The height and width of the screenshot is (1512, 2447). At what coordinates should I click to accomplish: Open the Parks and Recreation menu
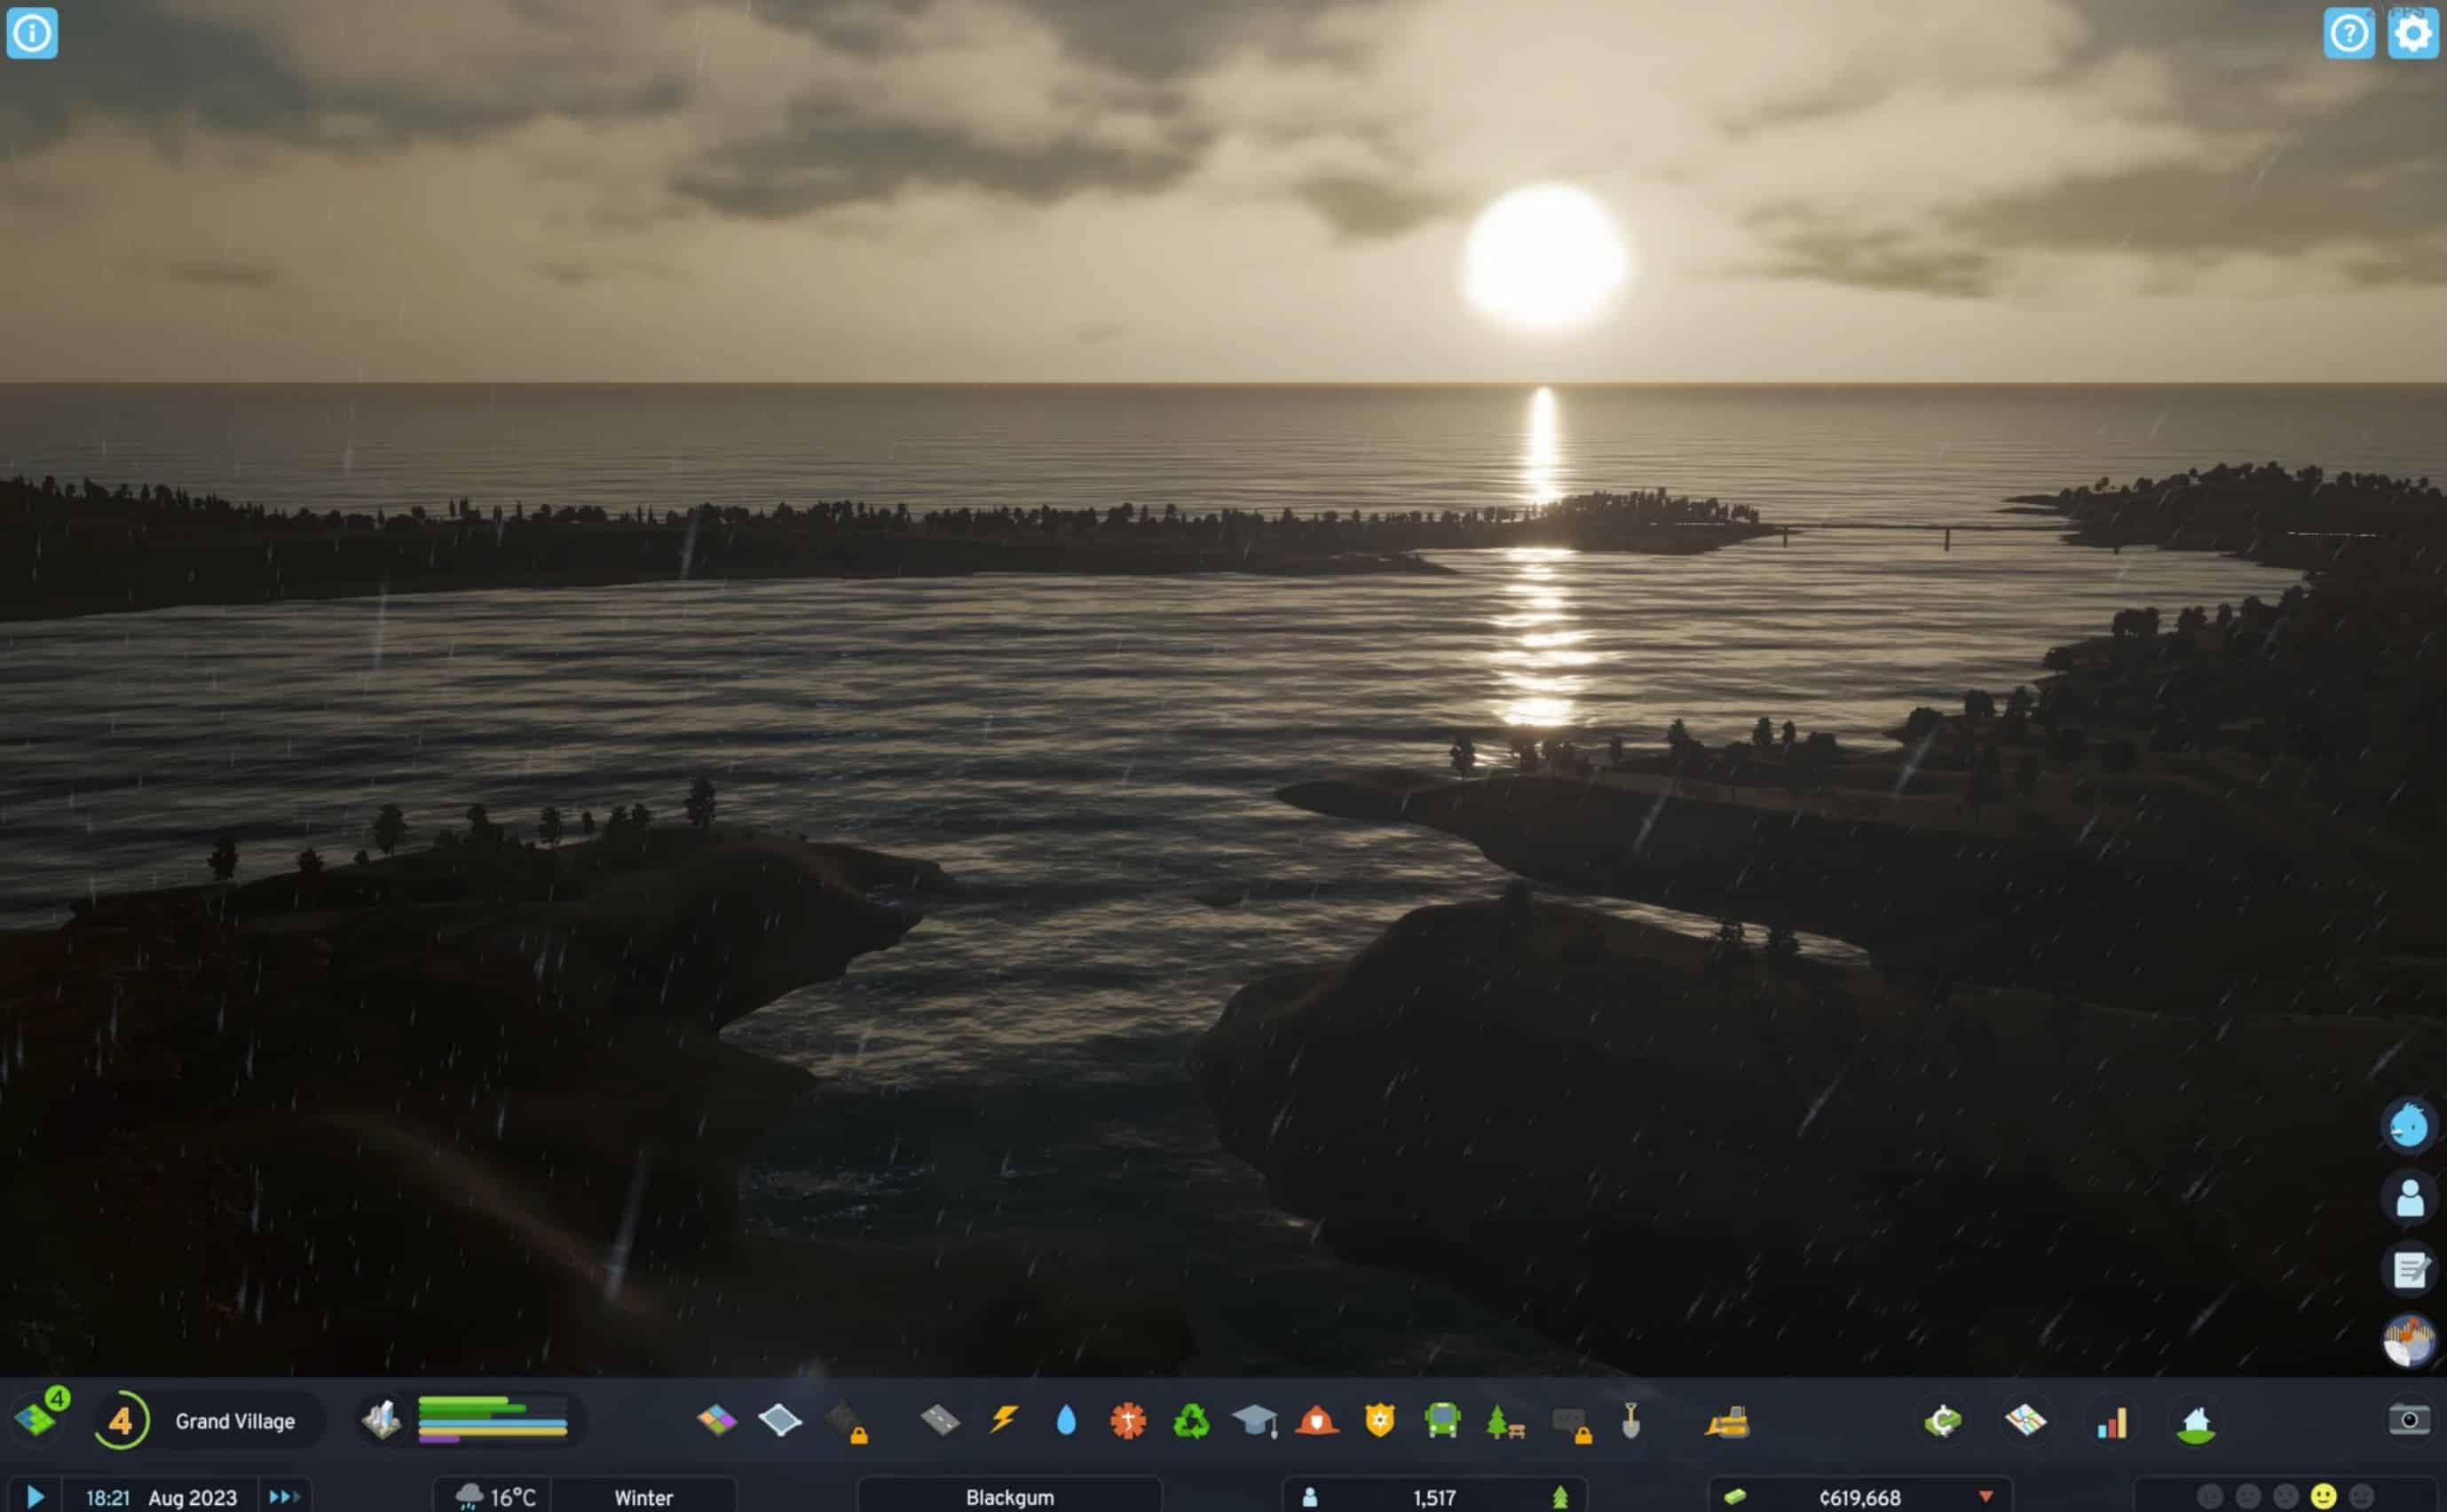[x=1506, y=1420]
